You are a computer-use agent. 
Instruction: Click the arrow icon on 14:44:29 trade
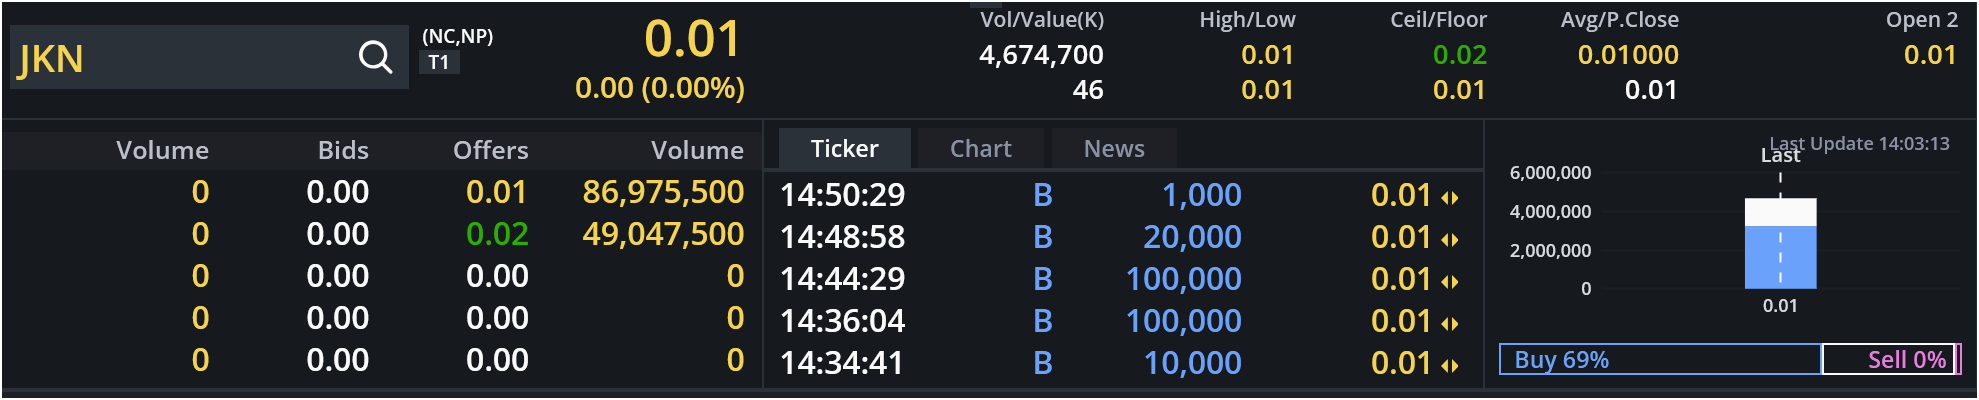click(1449, 282)
